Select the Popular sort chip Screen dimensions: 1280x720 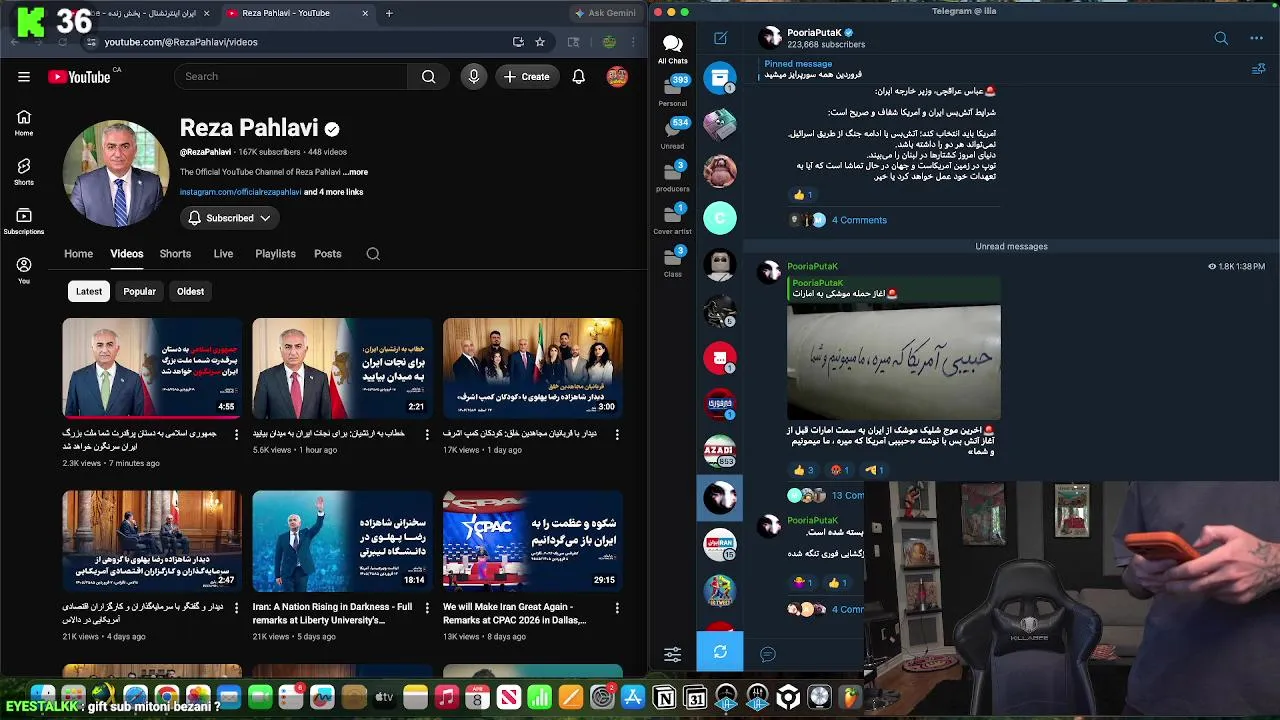(139, 291)
